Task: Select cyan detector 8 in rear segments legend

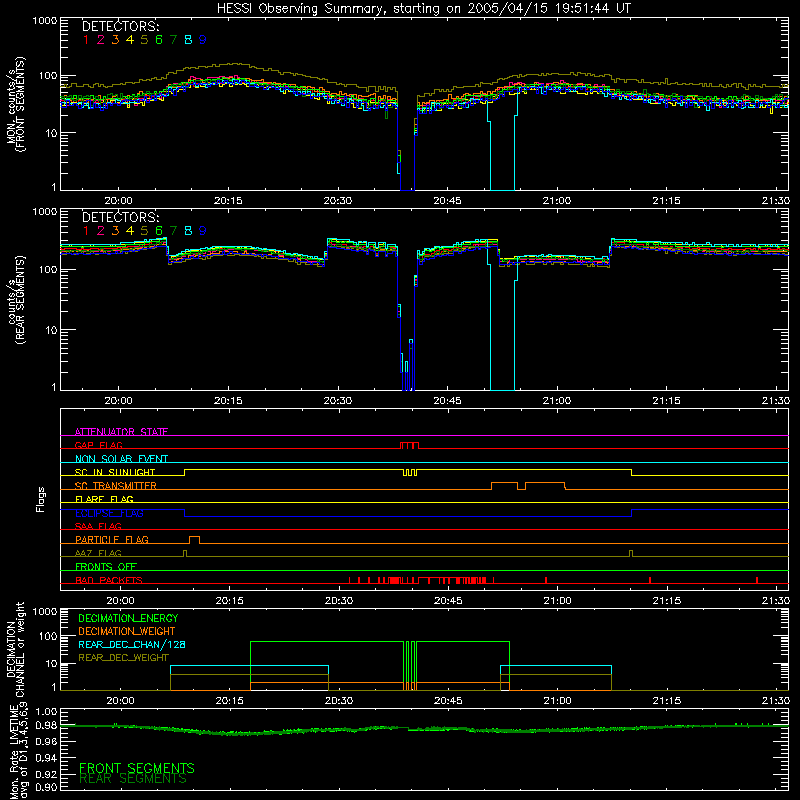Action: tap(188, 231)
